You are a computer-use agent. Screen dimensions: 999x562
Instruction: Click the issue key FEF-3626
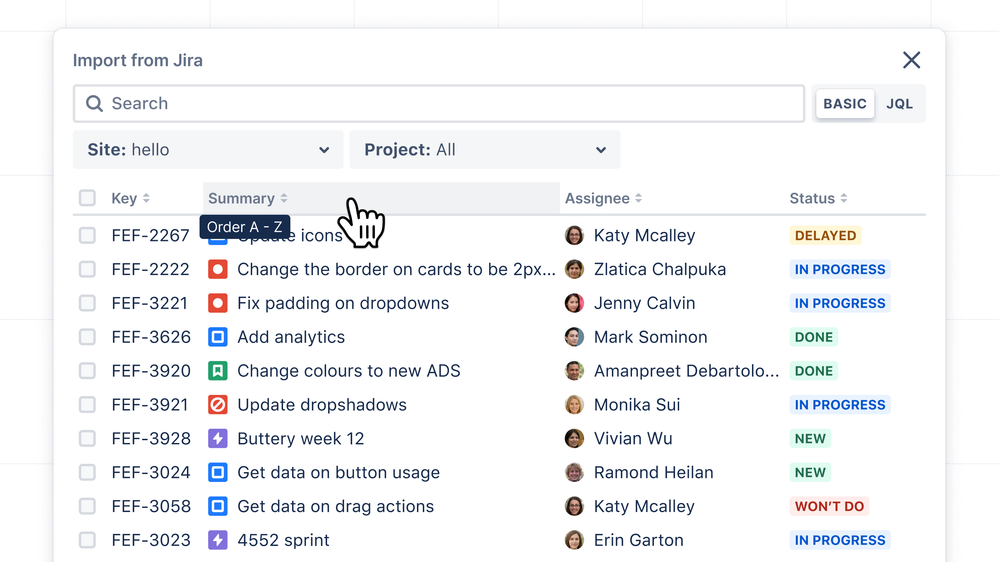[151, 337]
